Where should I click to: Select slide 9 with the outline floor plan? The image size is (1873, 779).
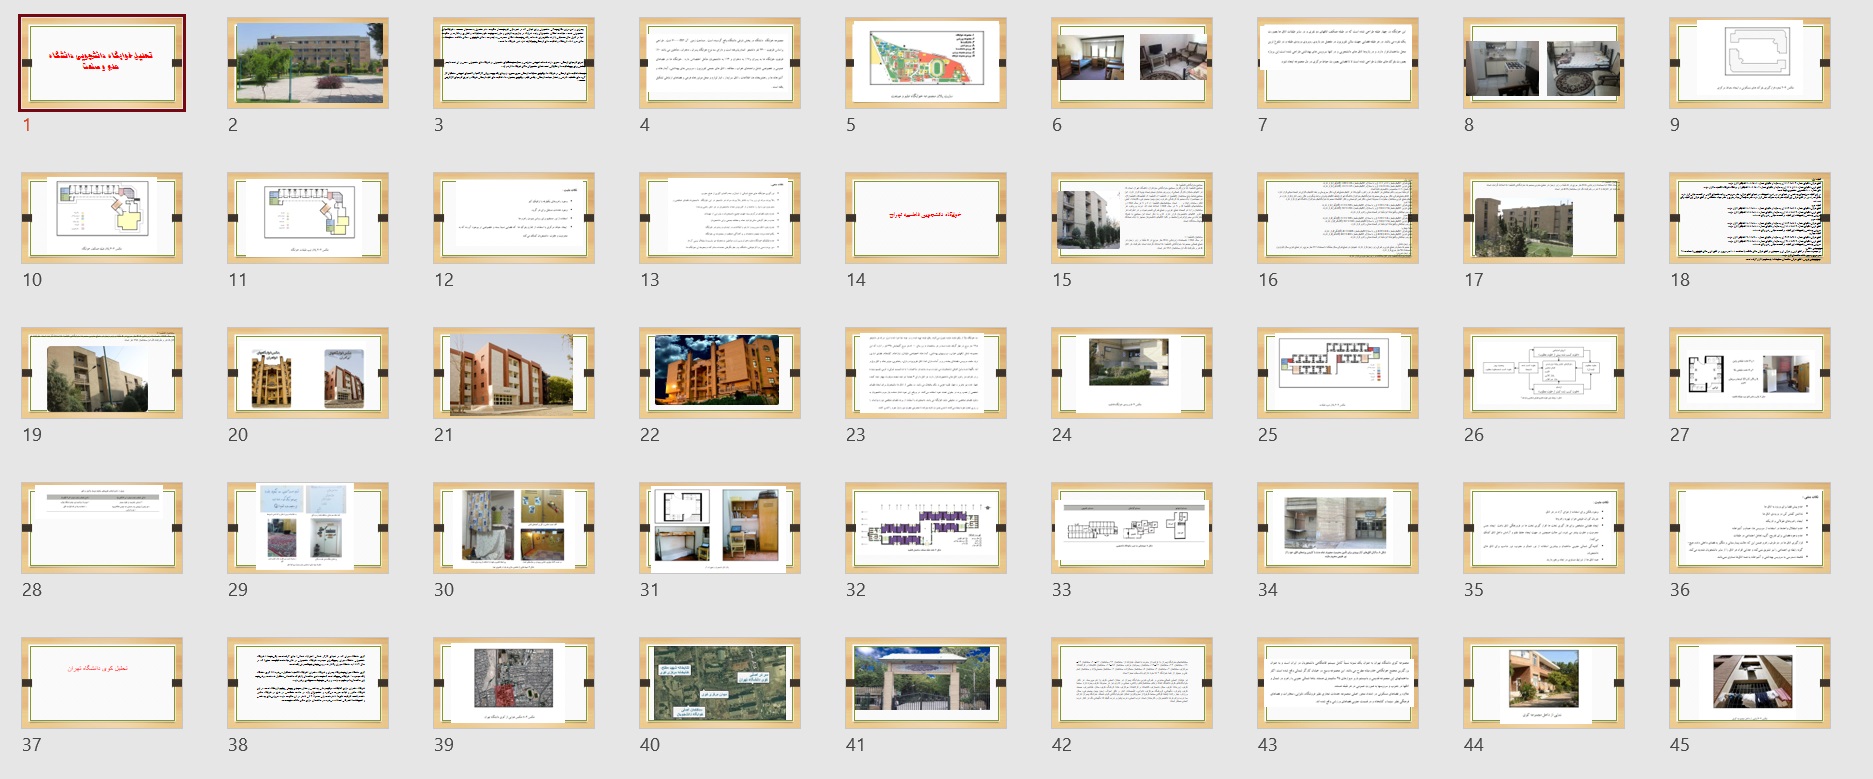click(1750, 63)
